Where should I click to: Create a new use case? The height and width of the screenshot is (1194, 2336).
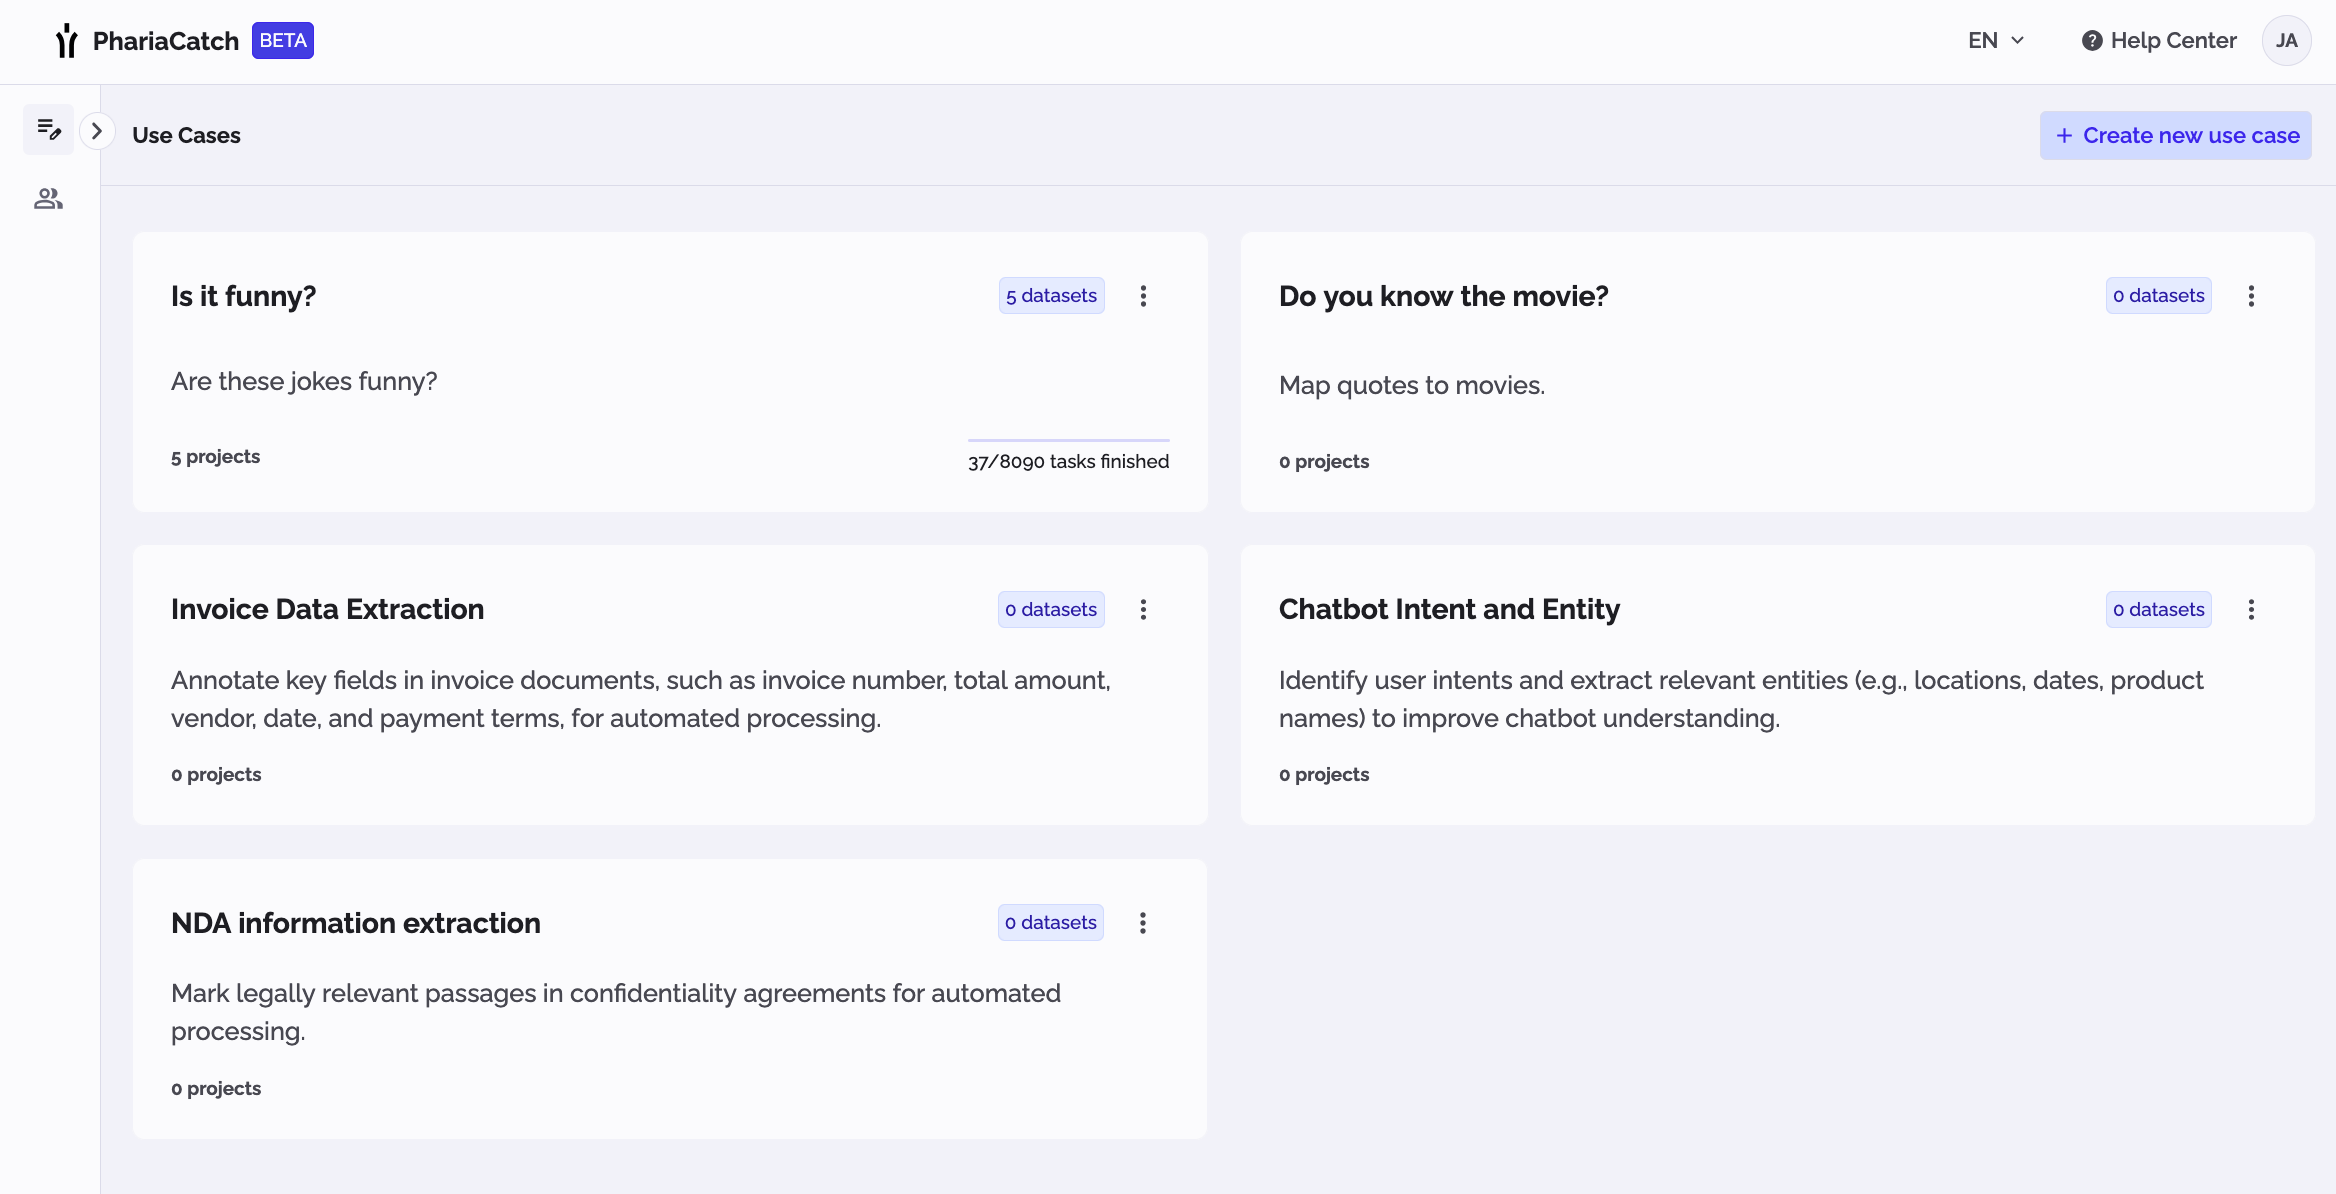click(x=2176, y=135)
